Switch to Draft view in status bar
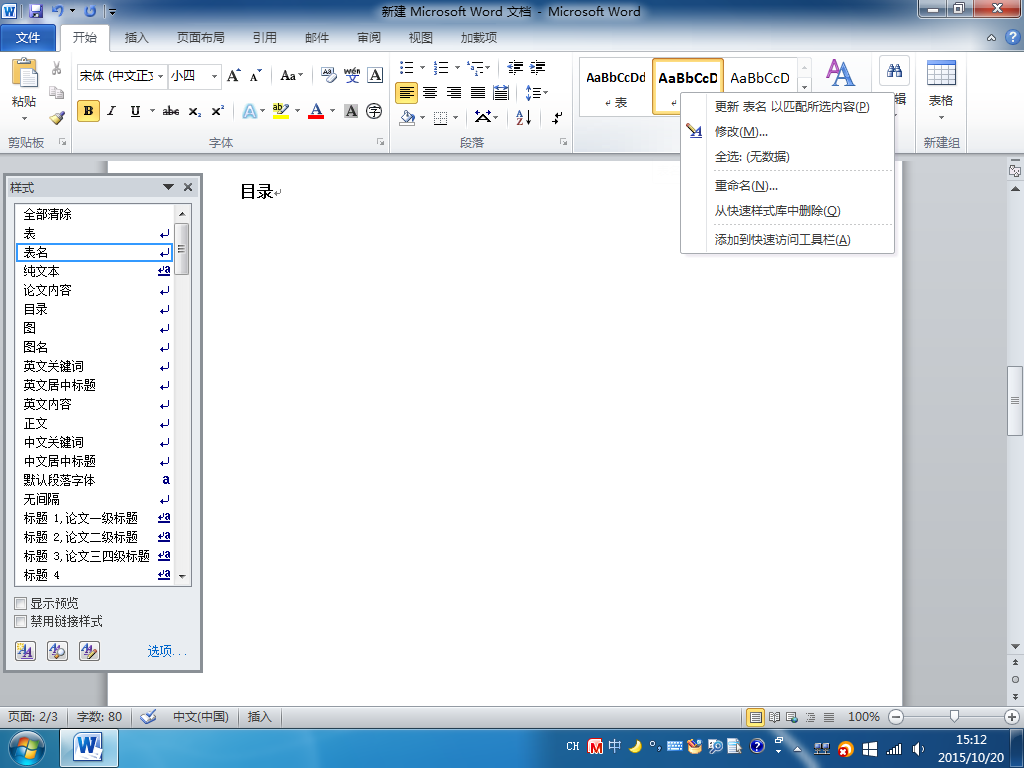1024x768 pixels. click(x=829, y=717)
